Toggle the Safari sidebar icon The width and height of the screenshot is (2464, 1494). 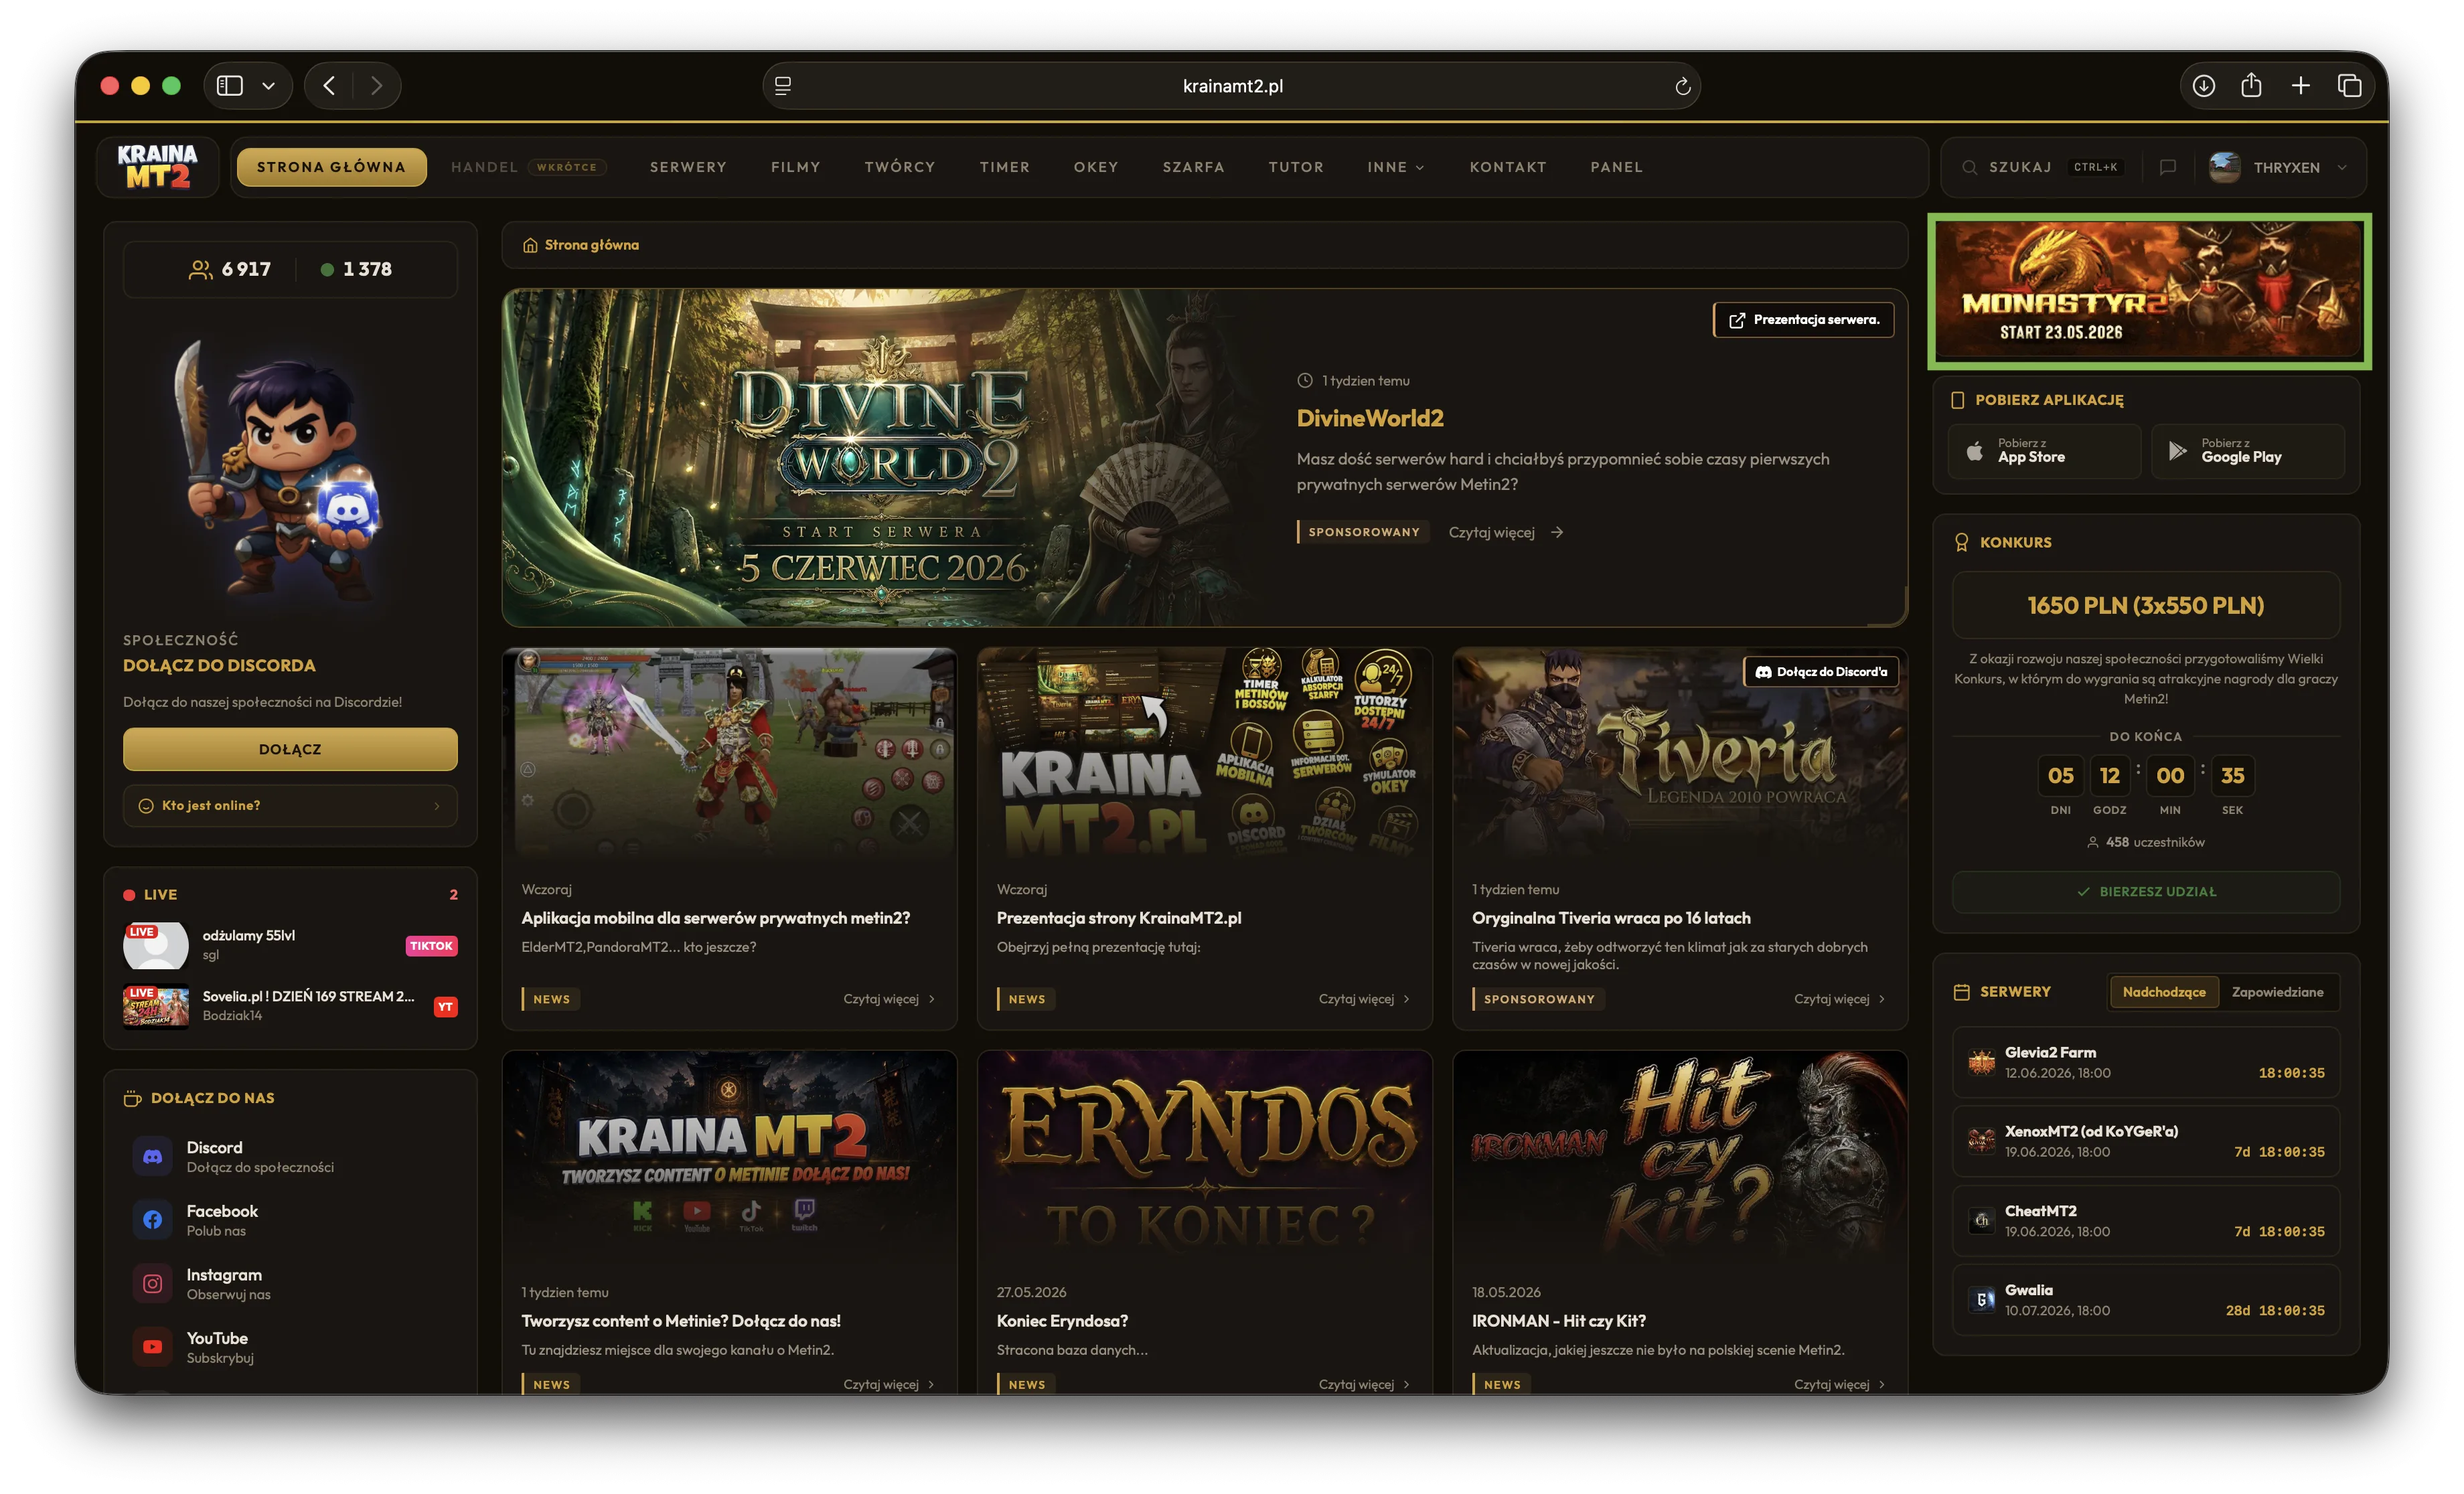230,86
